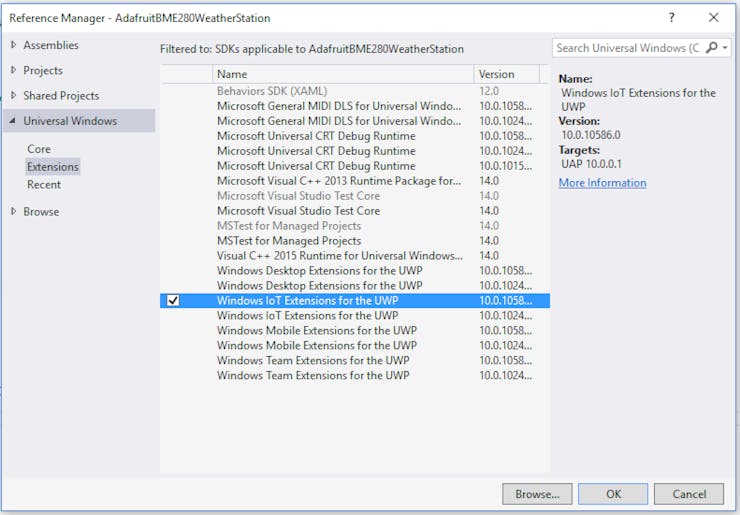Open the search options dropdown arrow
The image size is (740, 515).
point(725,48)
